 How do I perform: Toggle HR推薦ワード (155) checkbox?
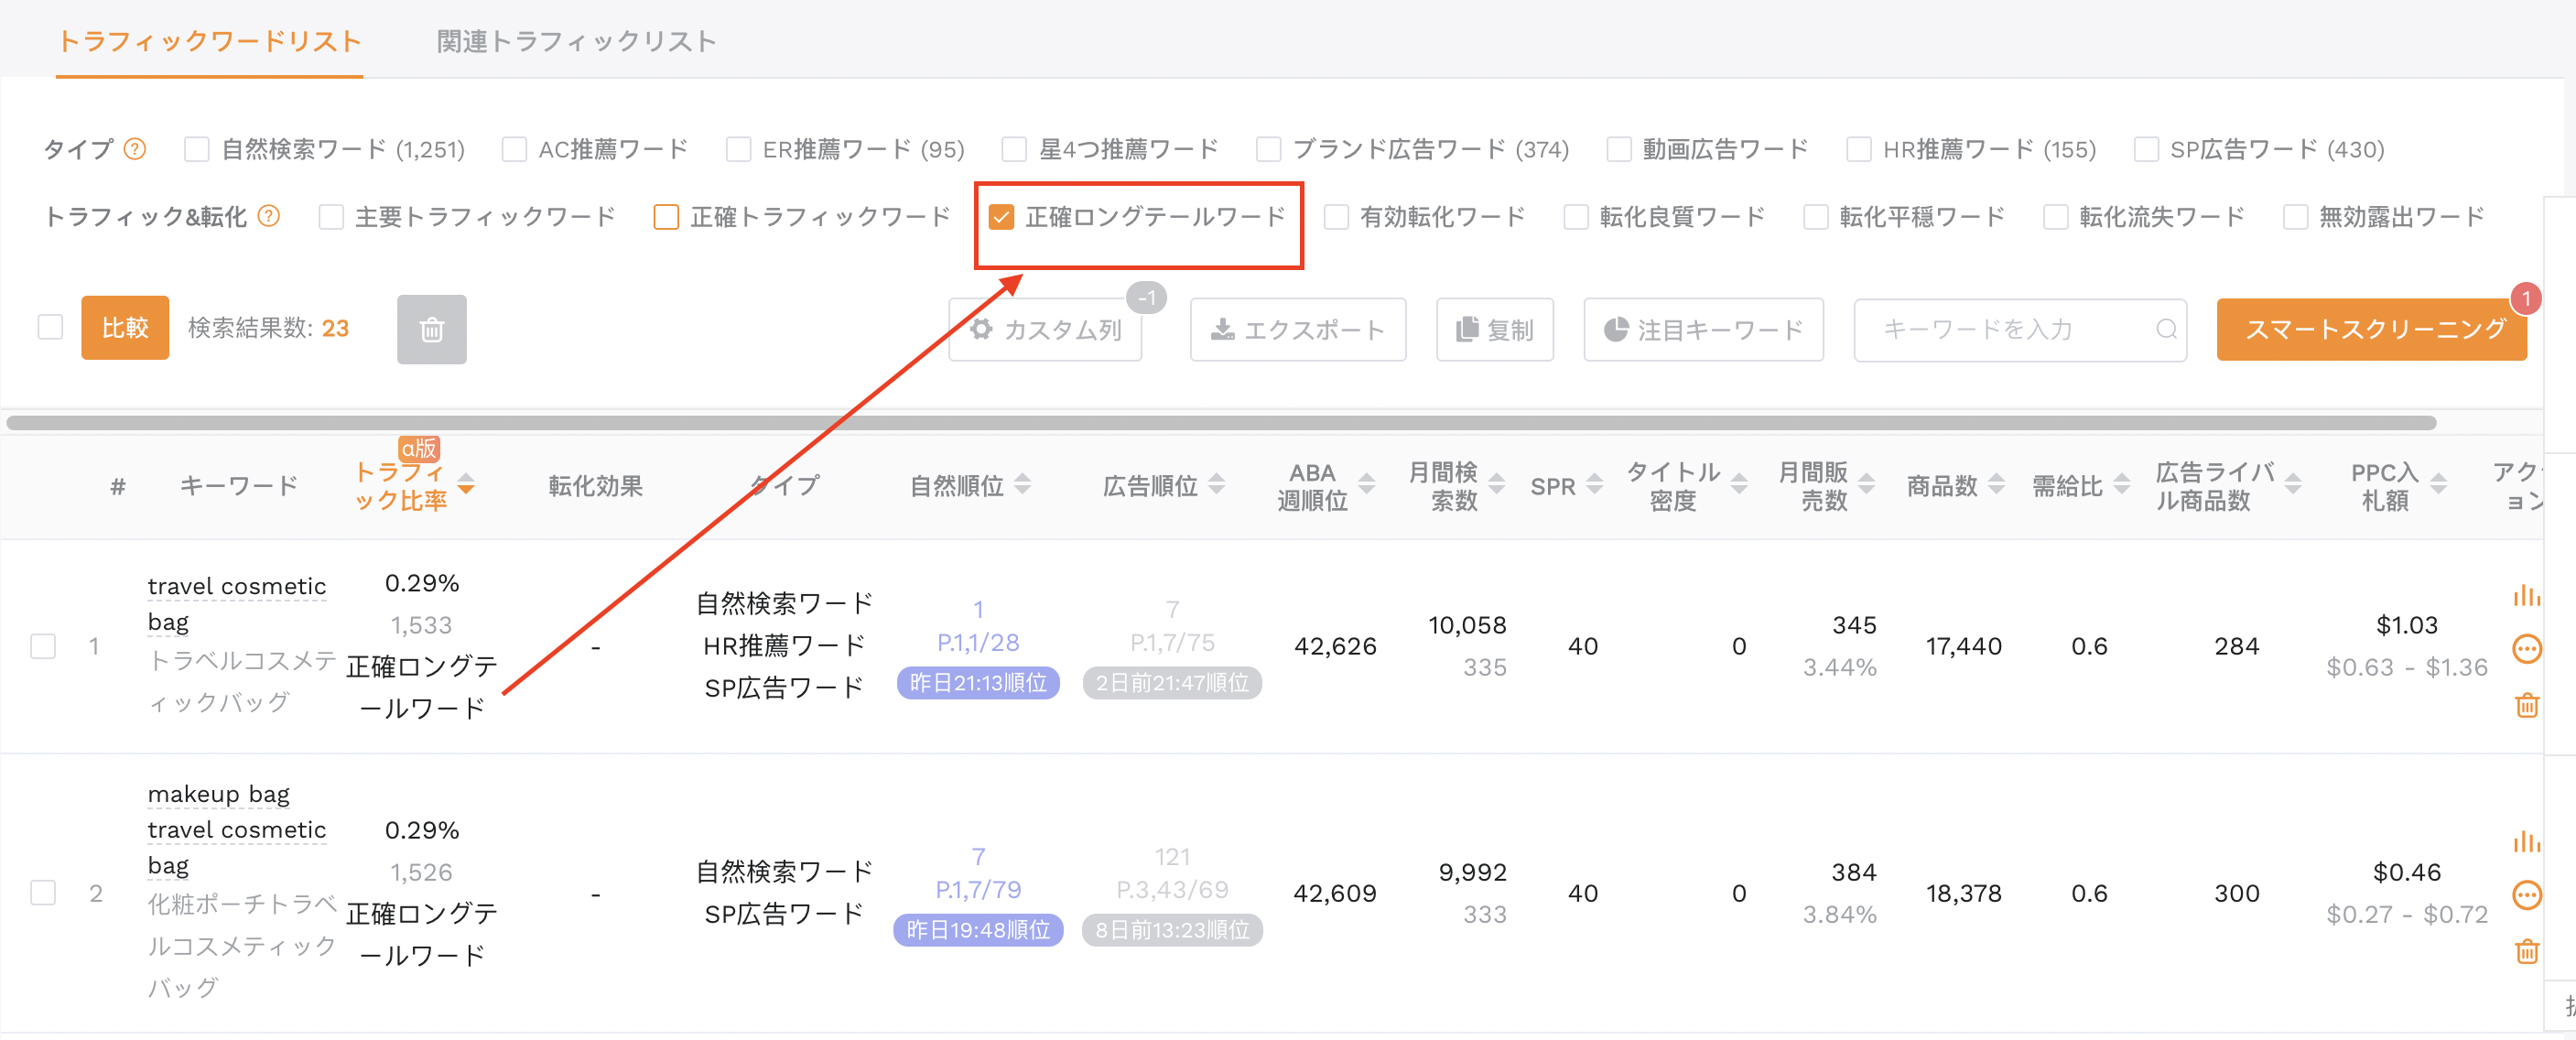pyautogui.click(x=1858, y=149)
